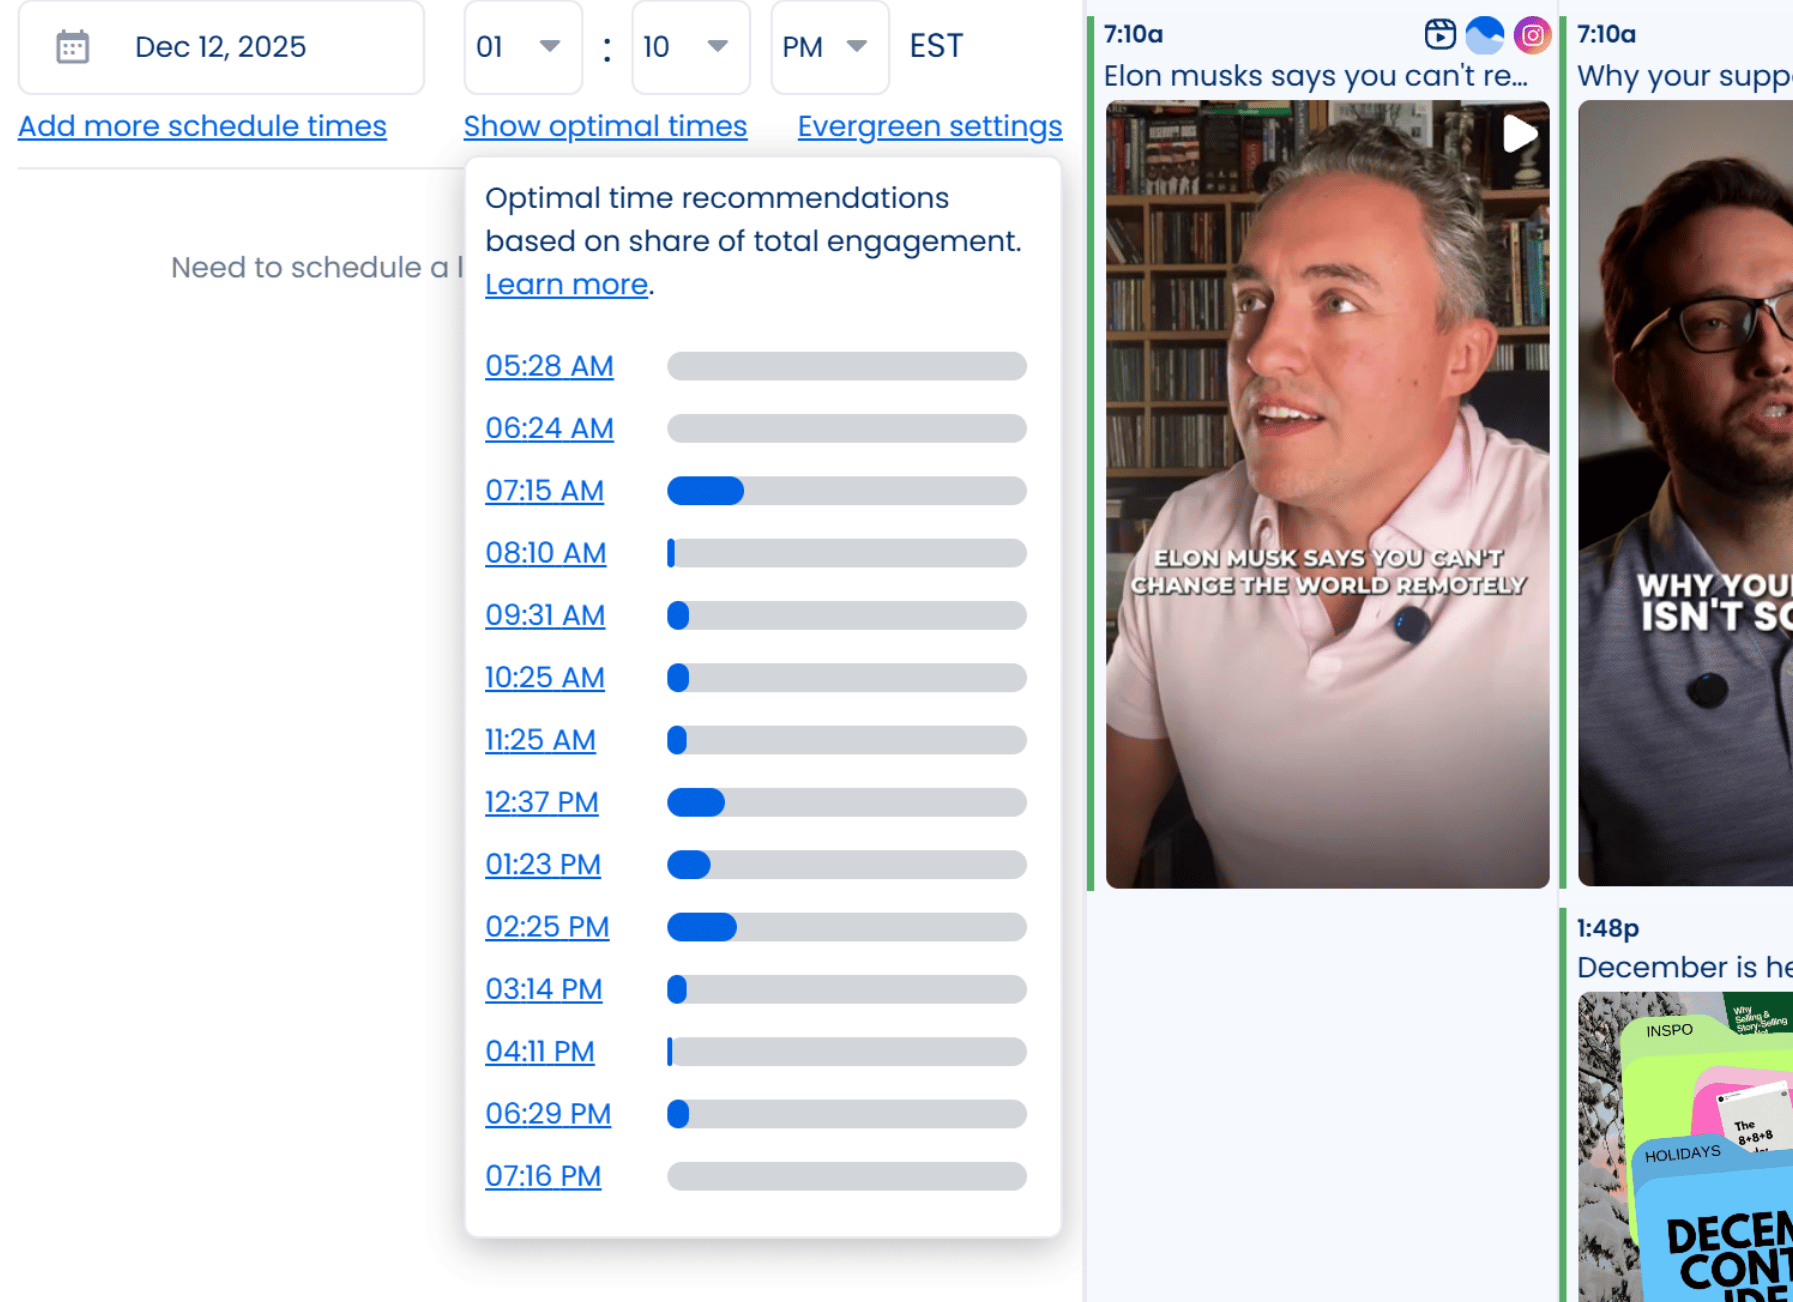
Task: Click the Reels icon on the Elon post
Action: click(1439, 35)
